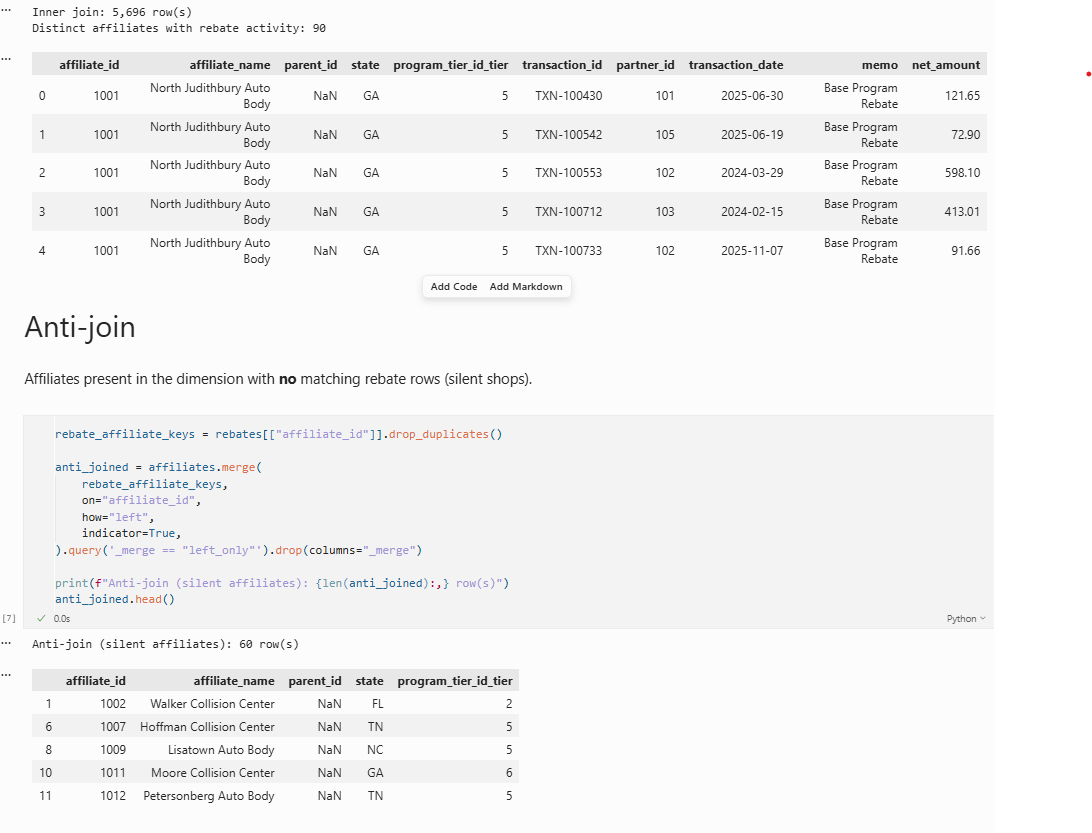Select cell TXN-100712
The height and width of the screenshot is (833, 1092).
(x=568, y=212)
